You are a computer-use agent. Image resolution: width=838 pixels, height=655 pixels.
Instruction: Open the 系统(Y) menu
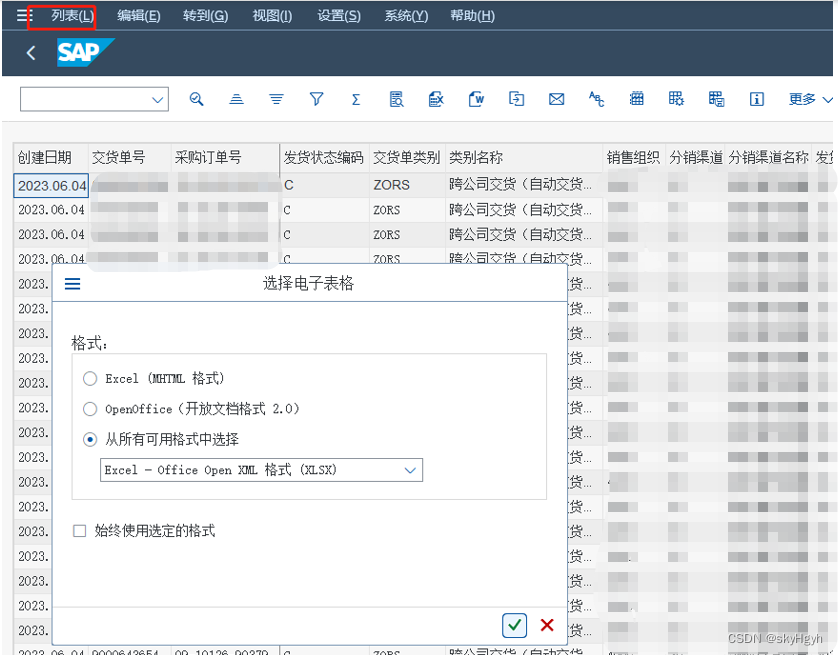(405, 15)
